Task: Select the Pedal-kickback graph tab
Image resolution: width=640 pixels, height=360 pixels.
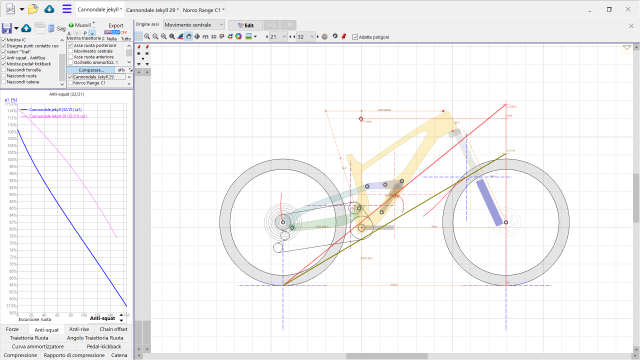Action: [x=104, y=347]
